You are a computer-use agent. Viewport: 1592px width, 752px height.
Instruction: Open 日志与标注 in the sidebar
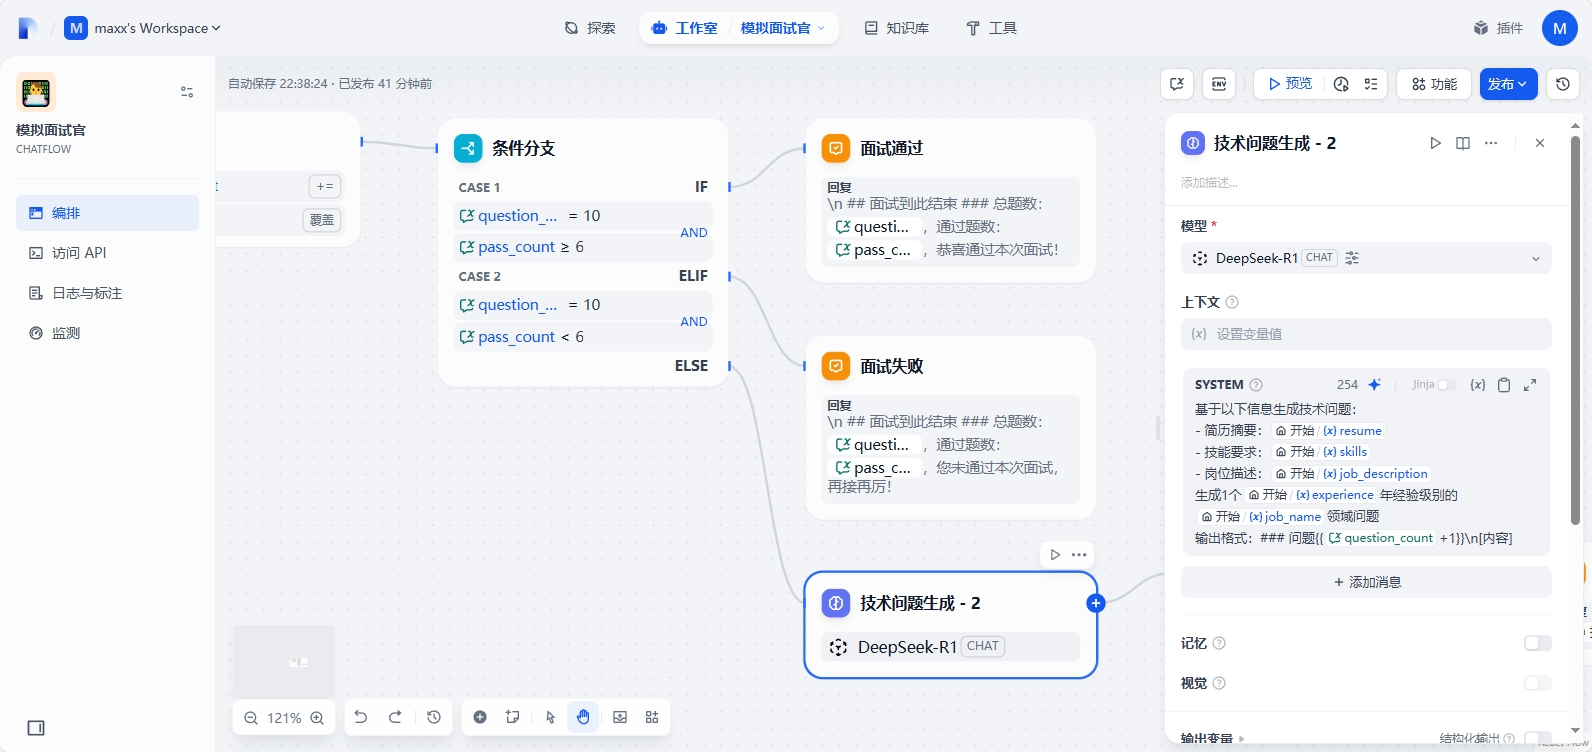click(x=107, y=293)
